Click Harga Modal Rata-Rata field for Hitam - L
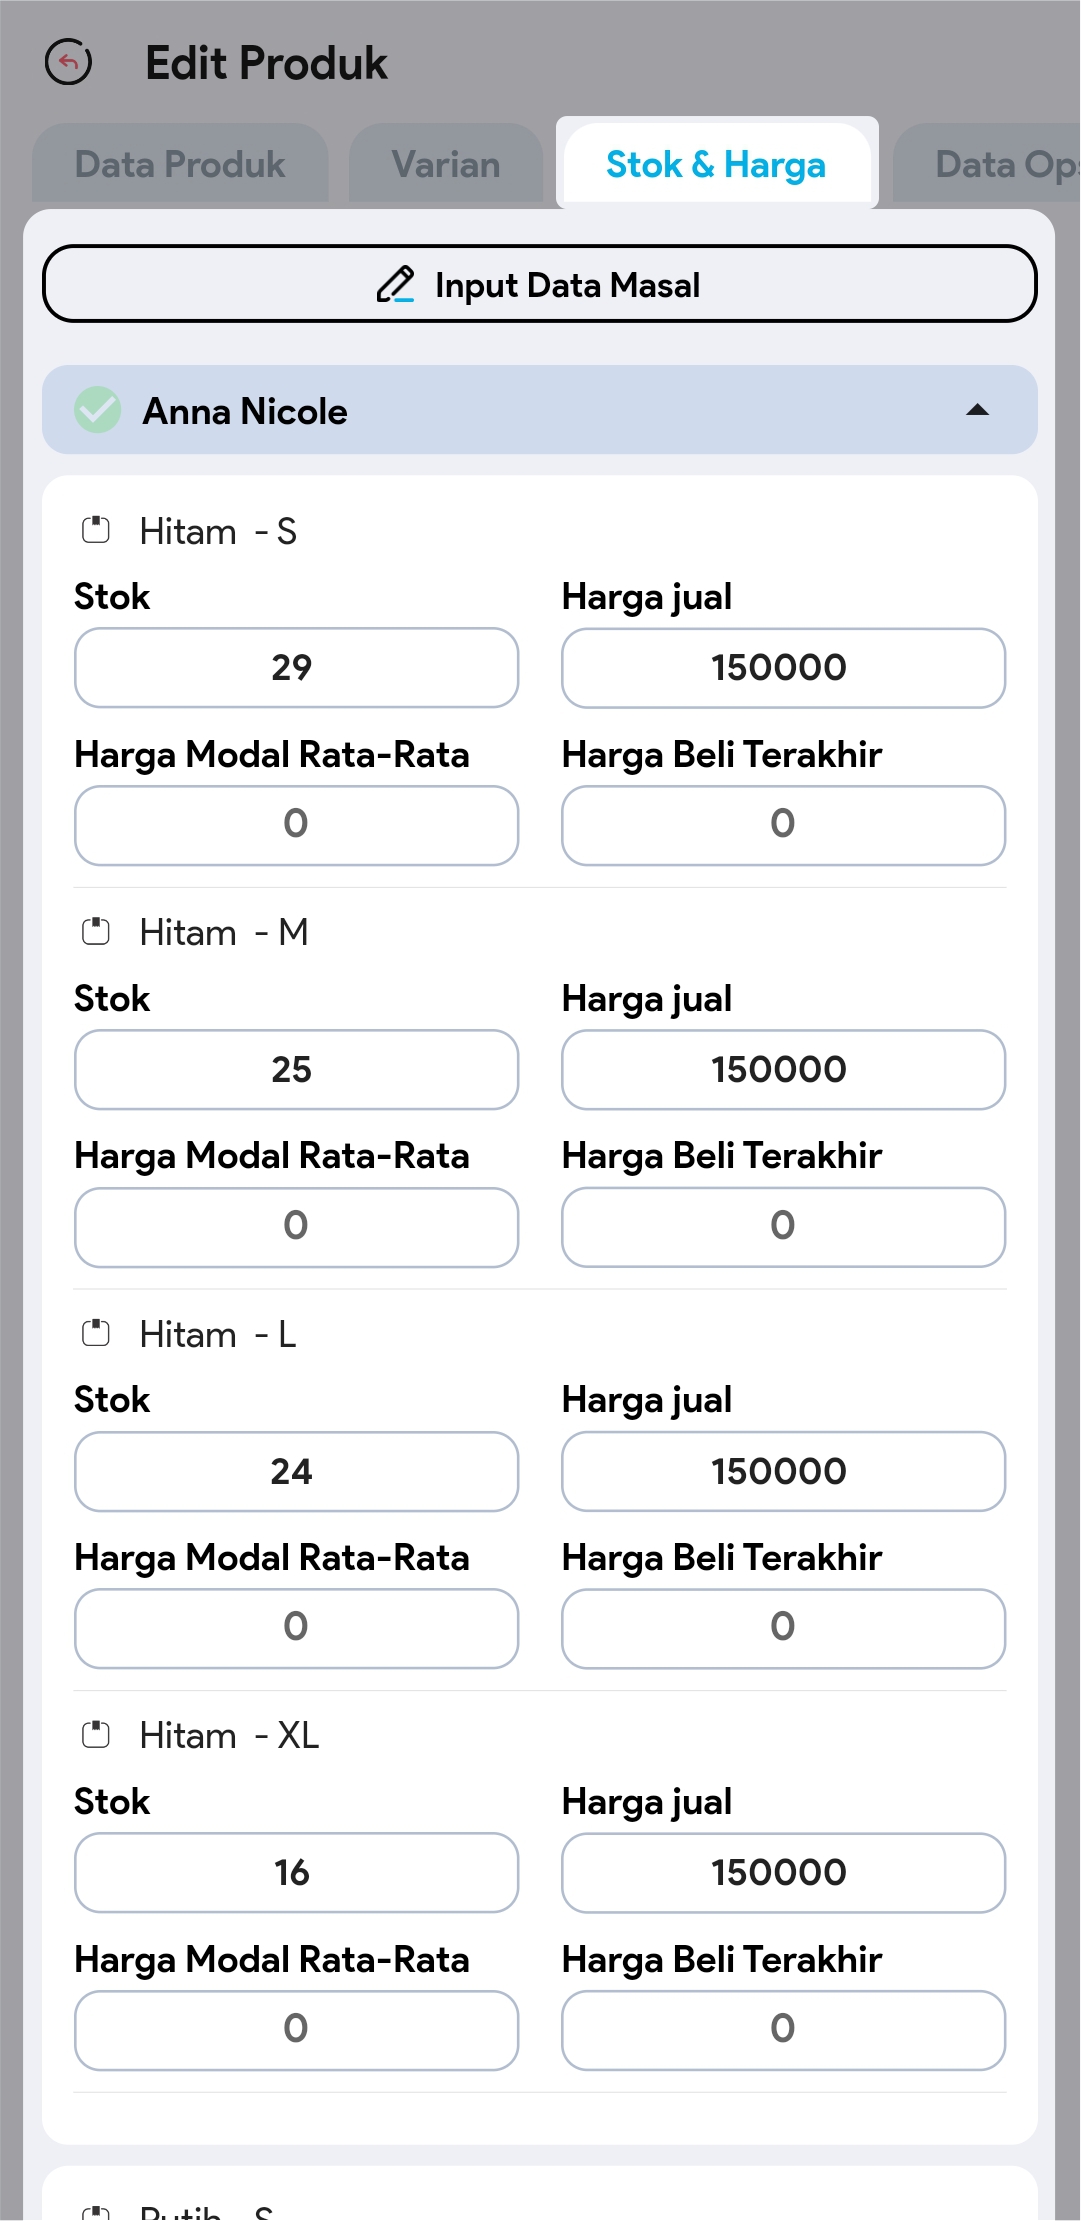The width and height of the screenshot is (1081, 2221). coord(296,1628)
